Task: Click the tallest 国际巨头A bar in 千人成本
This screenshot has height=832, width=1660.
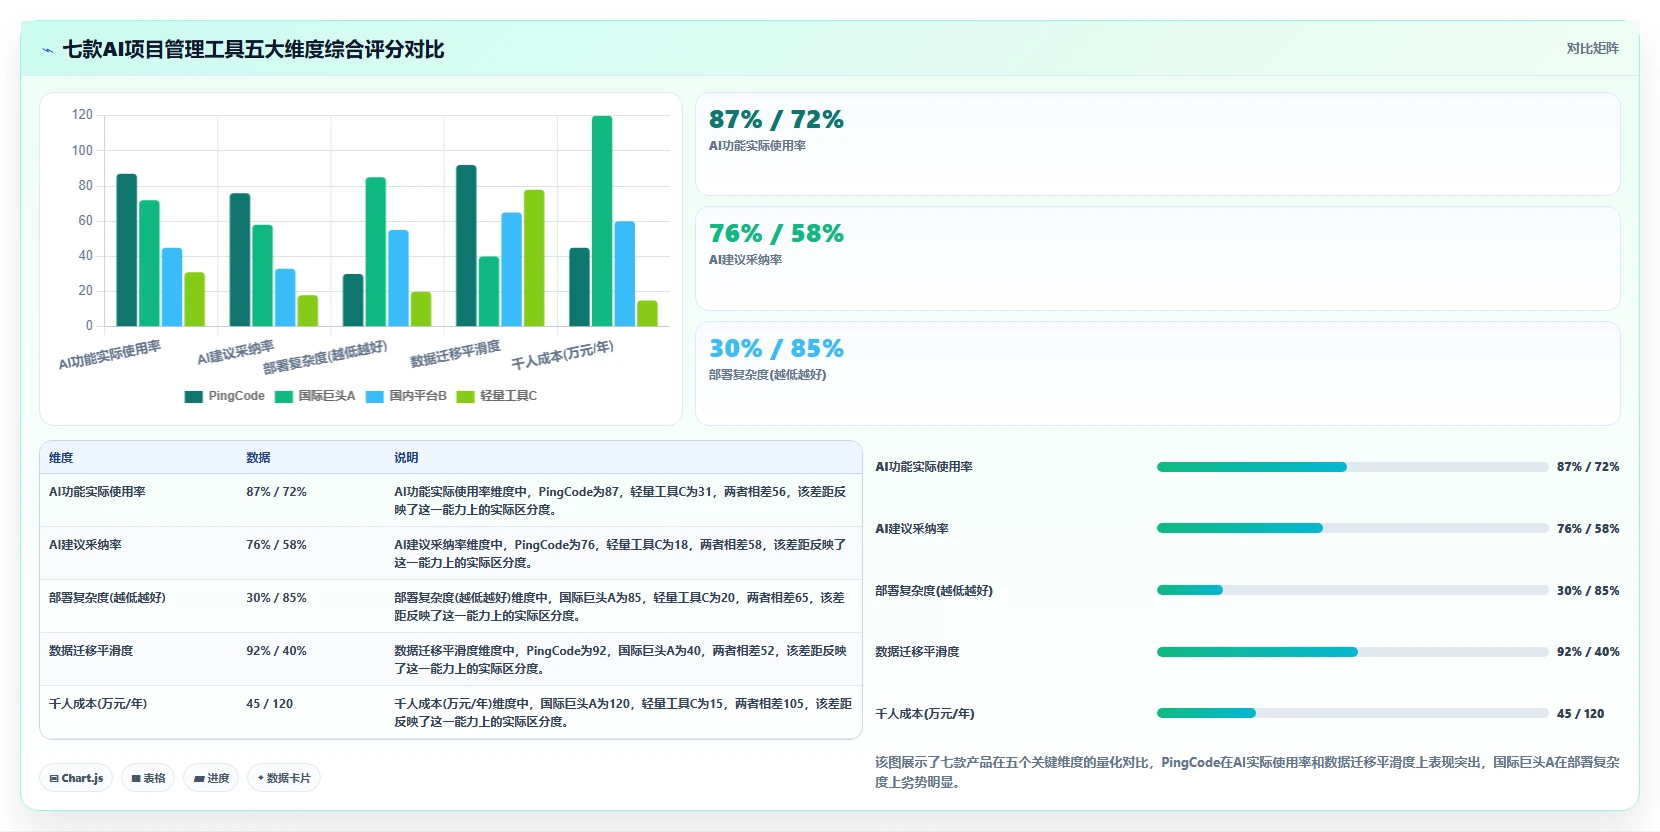Action: coord(602,221)
